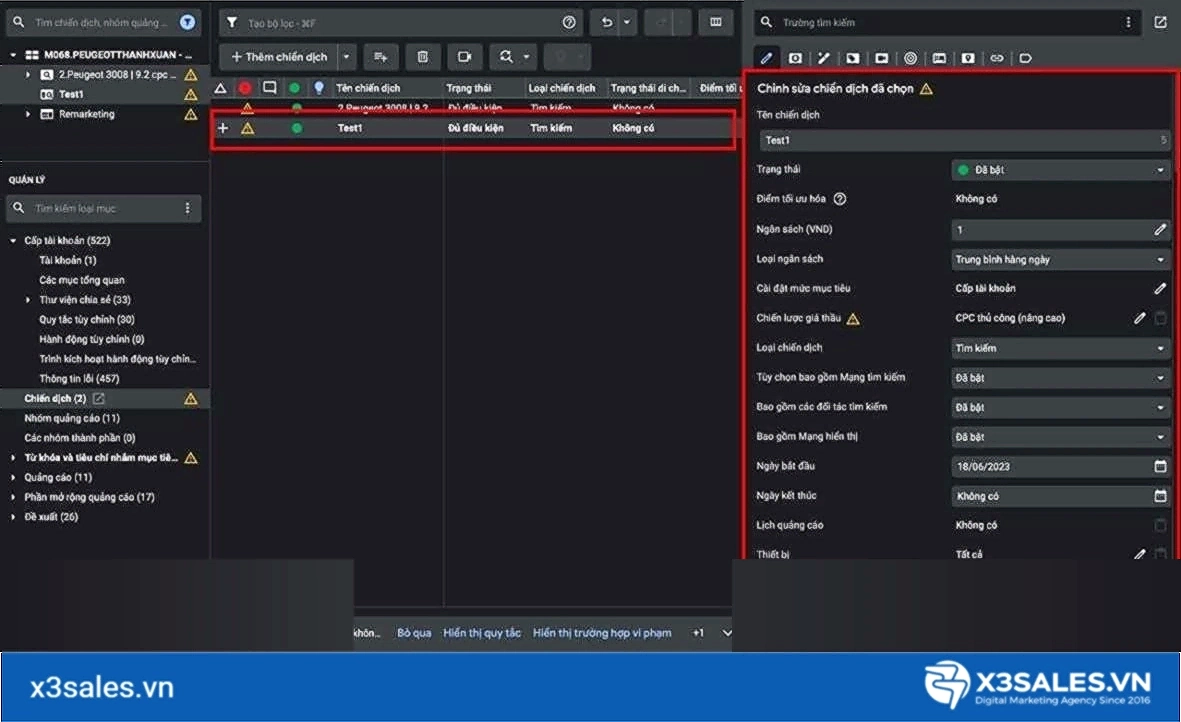Click the trash delete icon in toolbar
Screen dimensions: 1181x722
pos(423,57)
